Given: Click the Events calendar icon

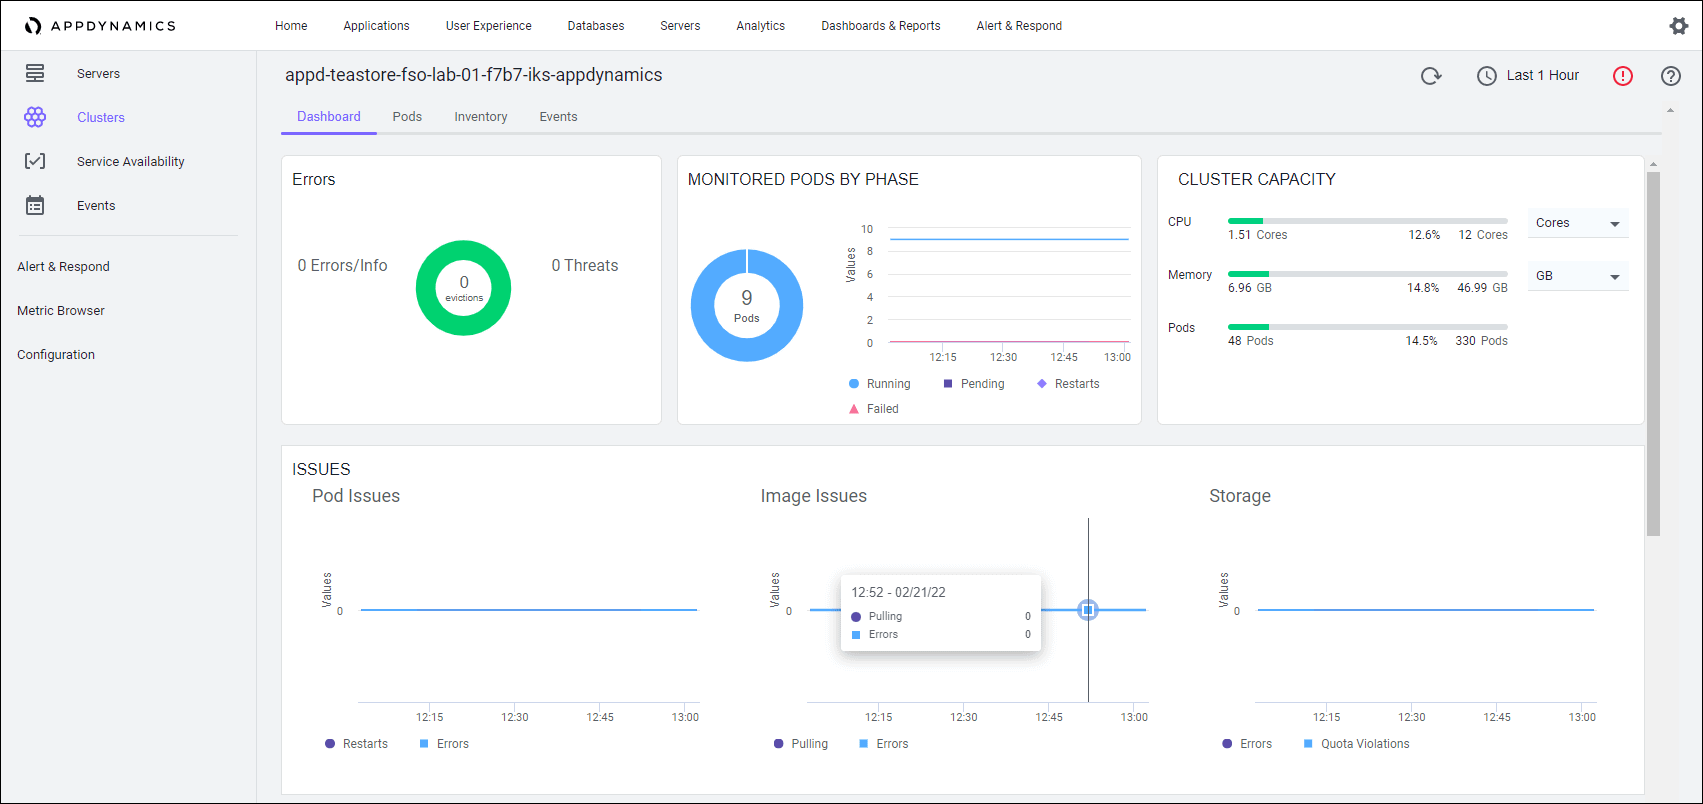Looking at the screenshot, I should [x=35, y=205].
